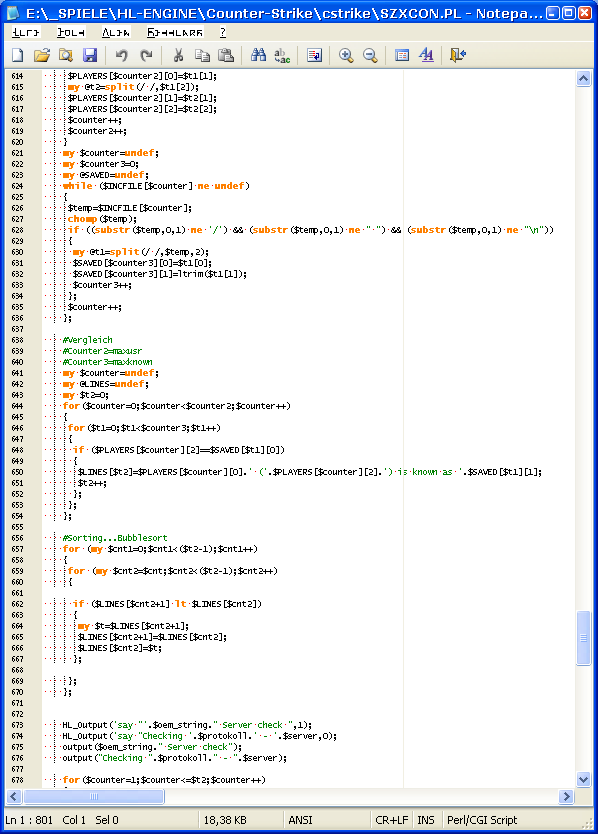Click the Paste clipboard icon
Screen dimensions: 598x834
click(x=226, y=55)
